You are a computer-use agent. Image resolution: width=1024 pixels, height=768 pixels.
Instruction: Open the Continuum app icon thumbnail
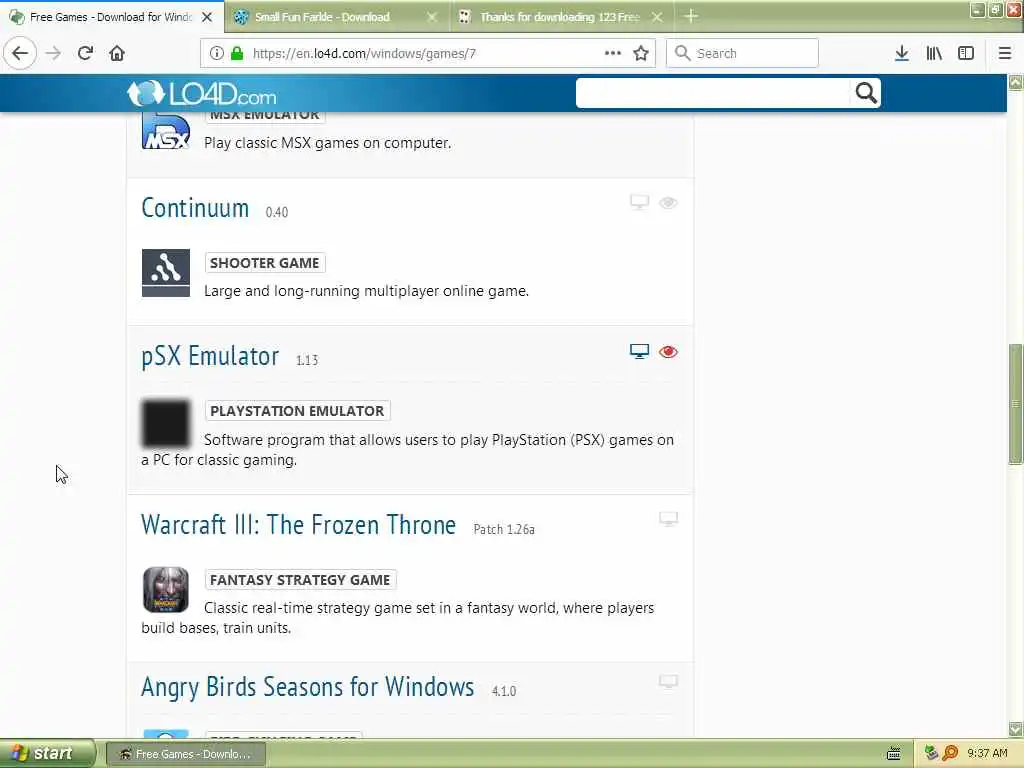click(x=166, y=273)
